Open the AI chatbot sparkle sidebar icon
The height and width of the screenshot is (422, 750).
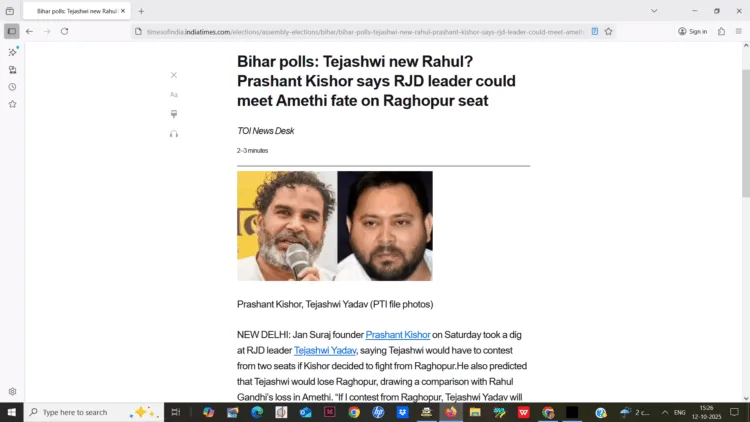(12, 52)
